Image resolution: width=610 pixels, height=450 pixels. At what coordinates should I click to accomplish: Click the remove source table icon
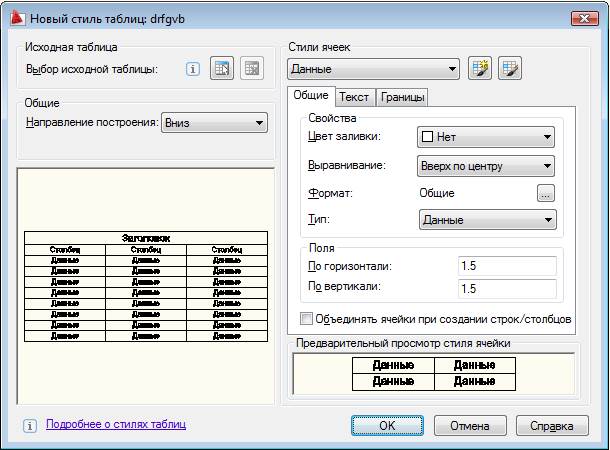point(252,69)
